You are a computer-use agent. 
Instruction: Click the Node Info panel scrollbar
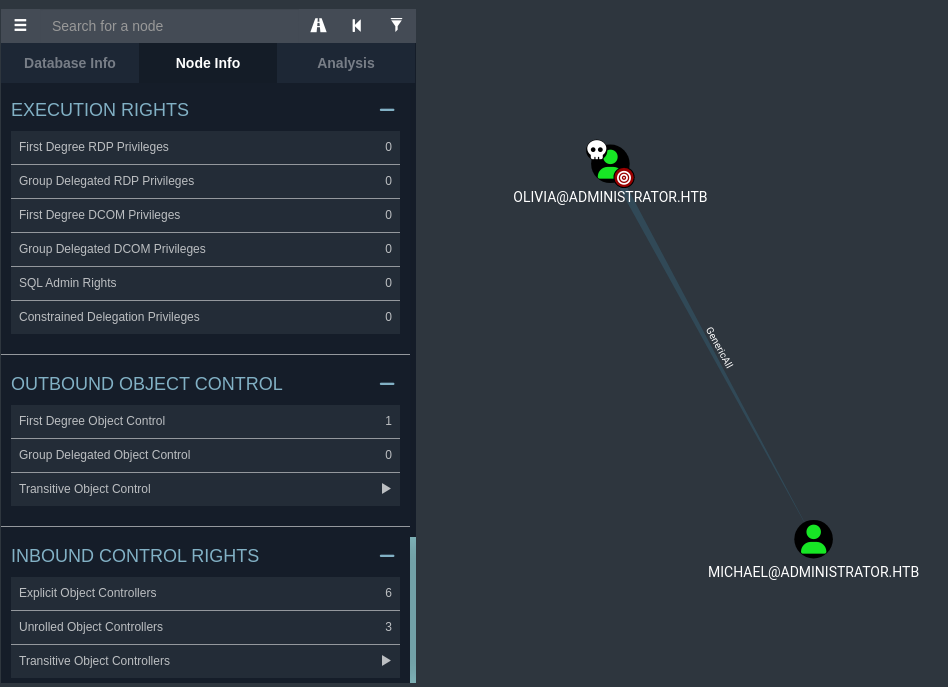click(x=413, y=609)
